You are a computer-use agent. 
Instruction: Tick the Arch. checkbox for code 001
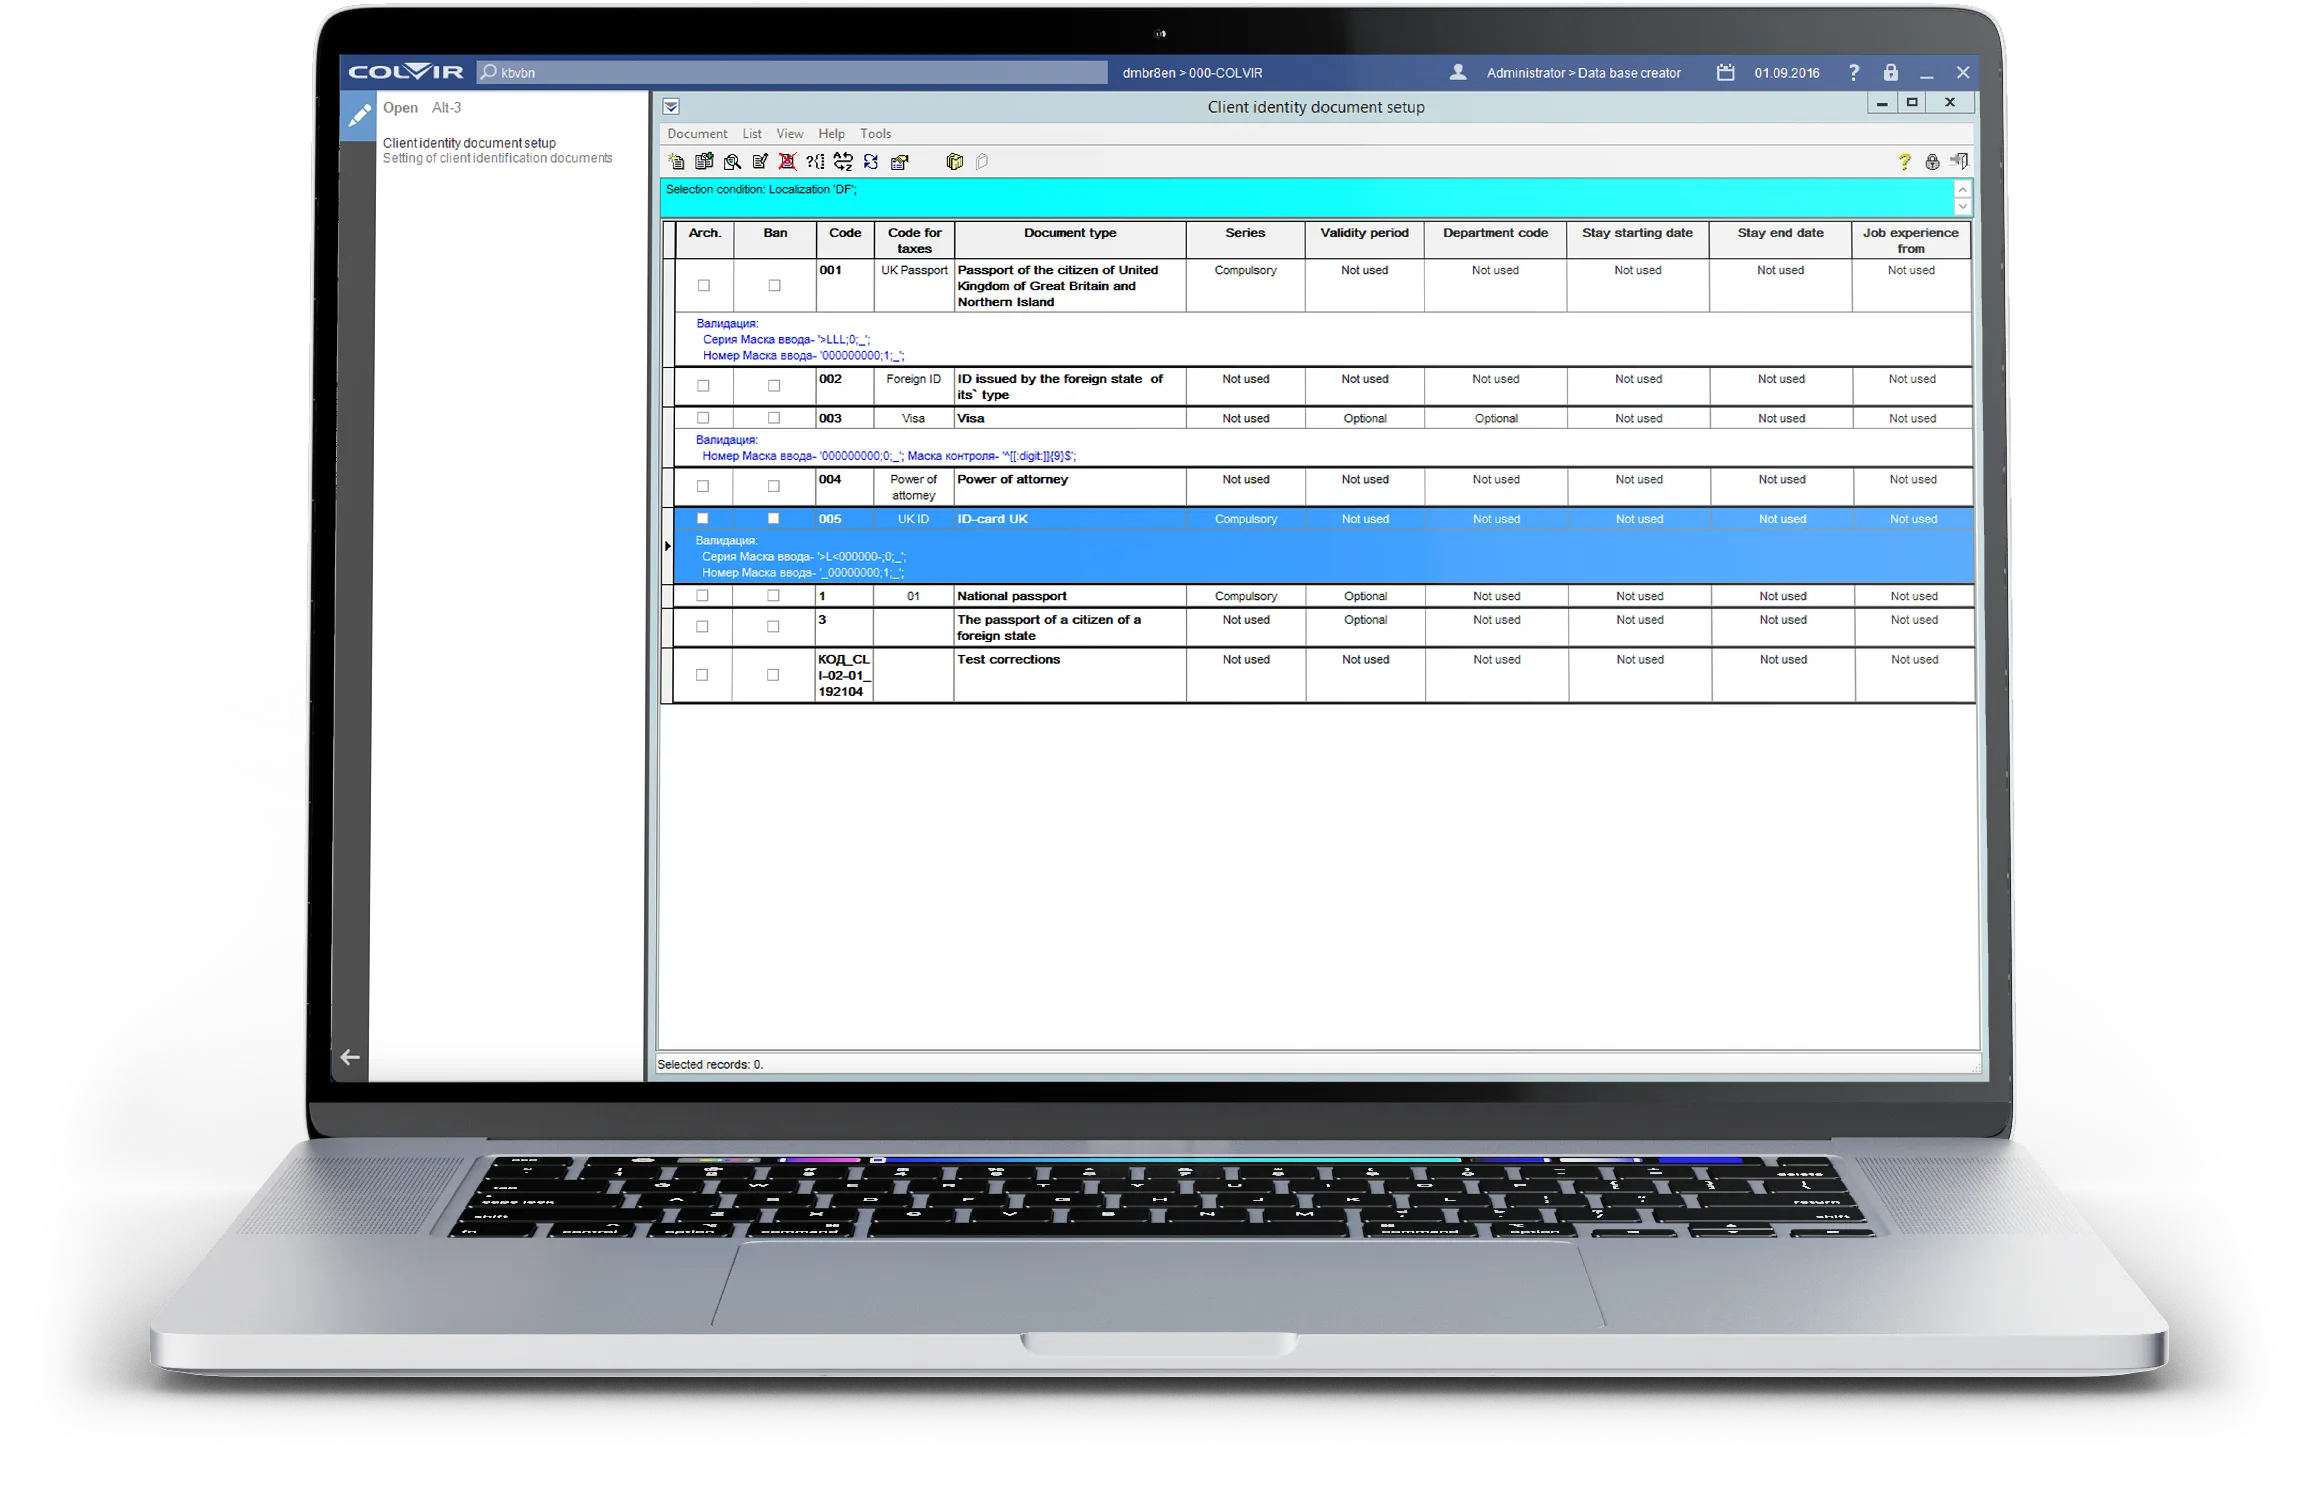(704, 286)
